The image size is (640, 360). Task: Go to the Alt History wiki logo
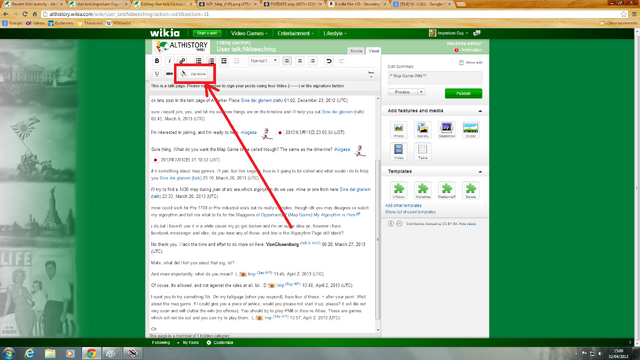point(182,47)
